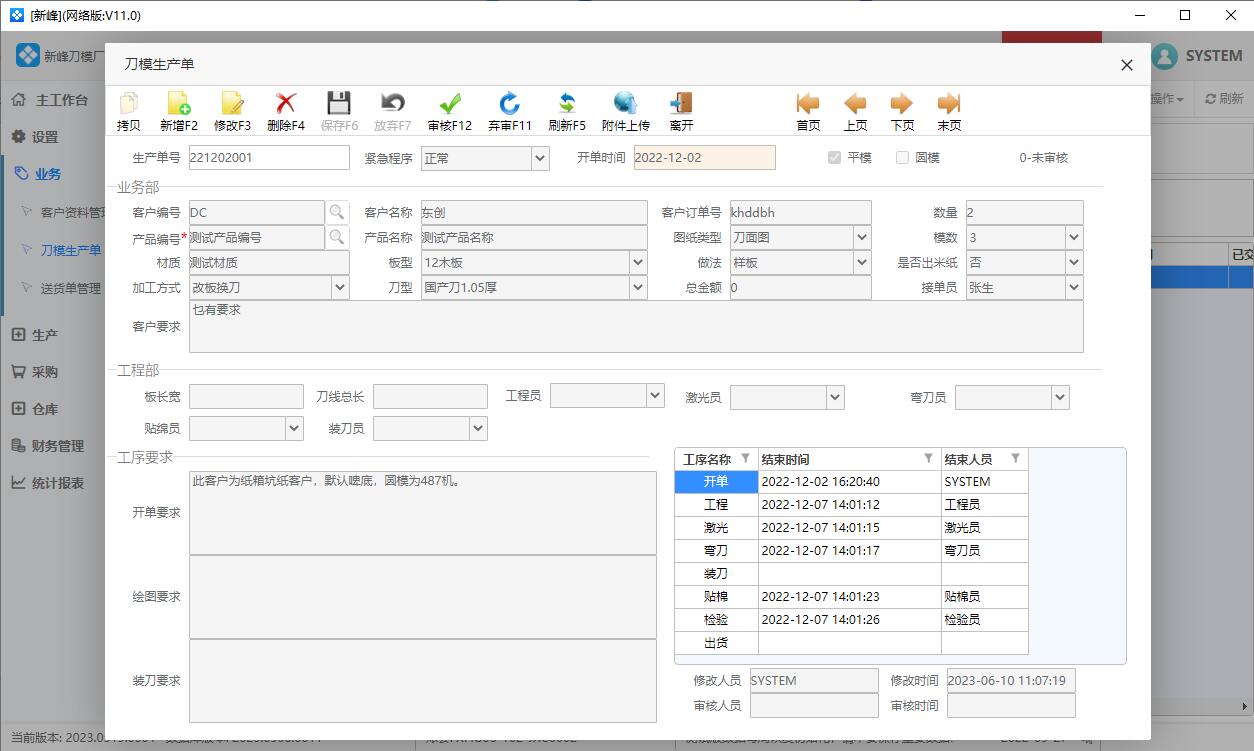Click the 离开 exit icon

pyautogui.click(x=682, y=103)
